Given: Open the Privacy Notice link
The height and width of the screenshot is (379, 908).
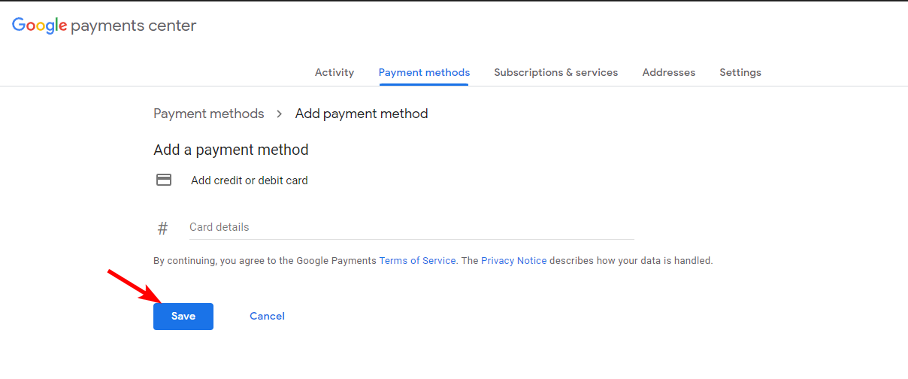Looking at the screenshot, I should 514,261.
